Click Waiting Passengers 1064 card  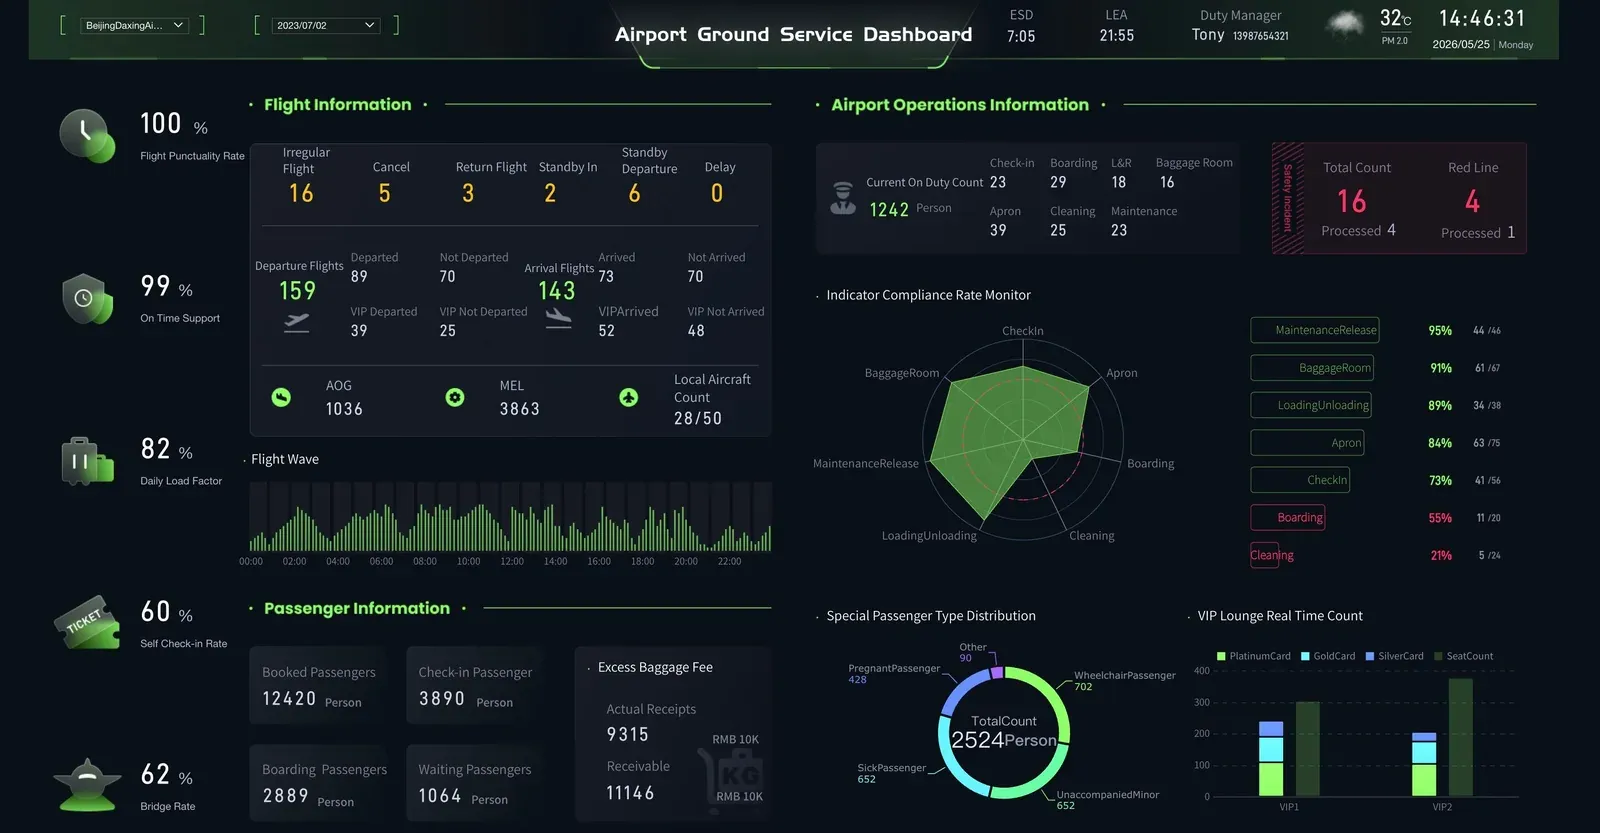tap(475, 783)
